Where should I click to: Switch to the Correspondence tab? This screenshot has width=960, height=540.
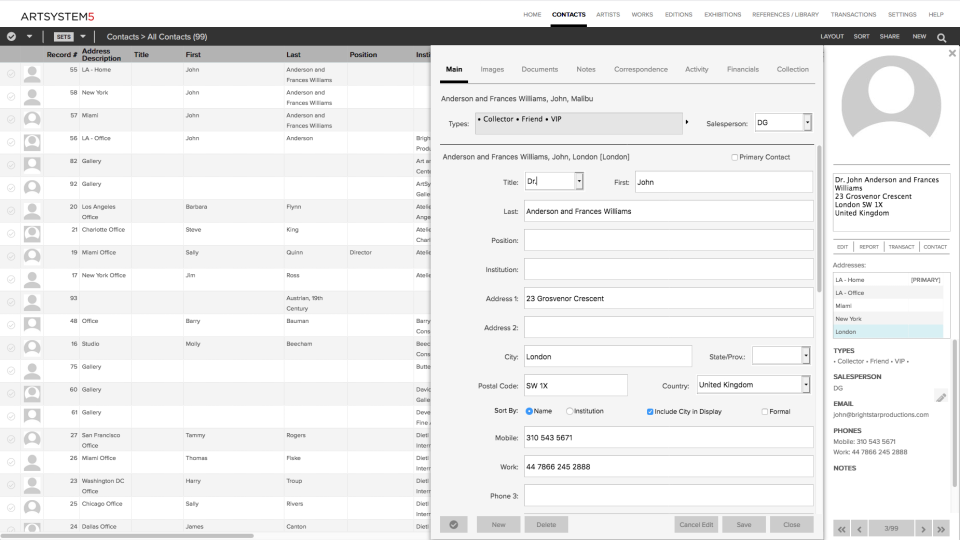640,70
